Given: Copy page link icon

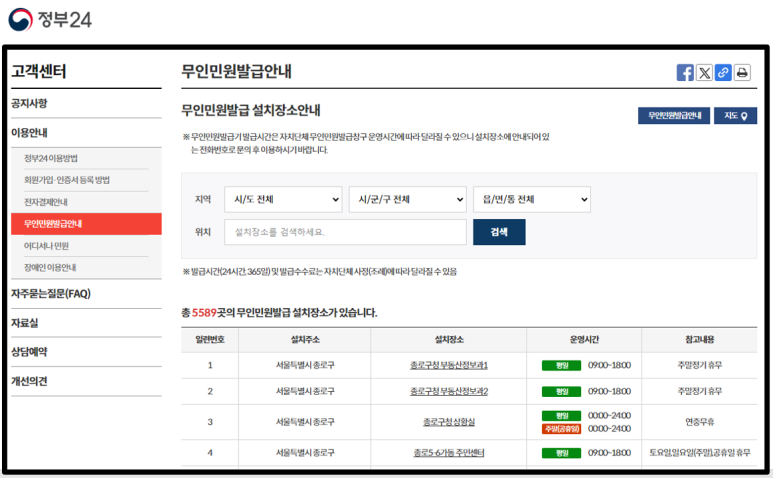Looking at the screenshot, I should (x=723, y=72).
